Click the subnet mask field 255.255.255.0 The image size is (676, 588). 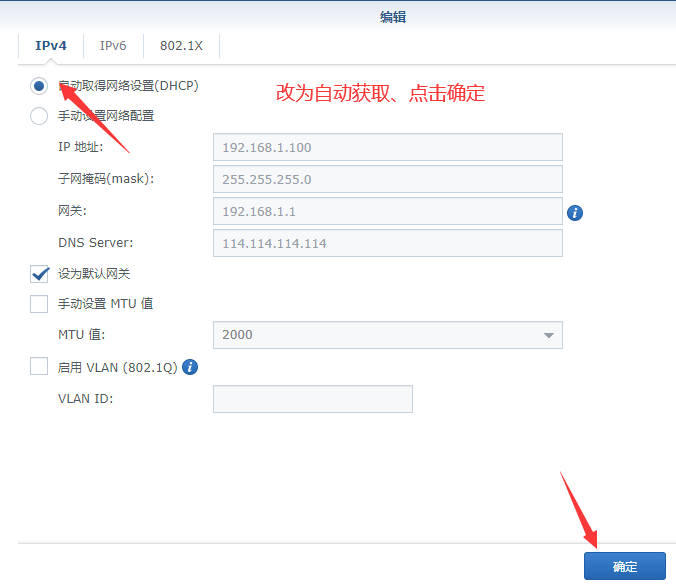[x=388, y=179]
